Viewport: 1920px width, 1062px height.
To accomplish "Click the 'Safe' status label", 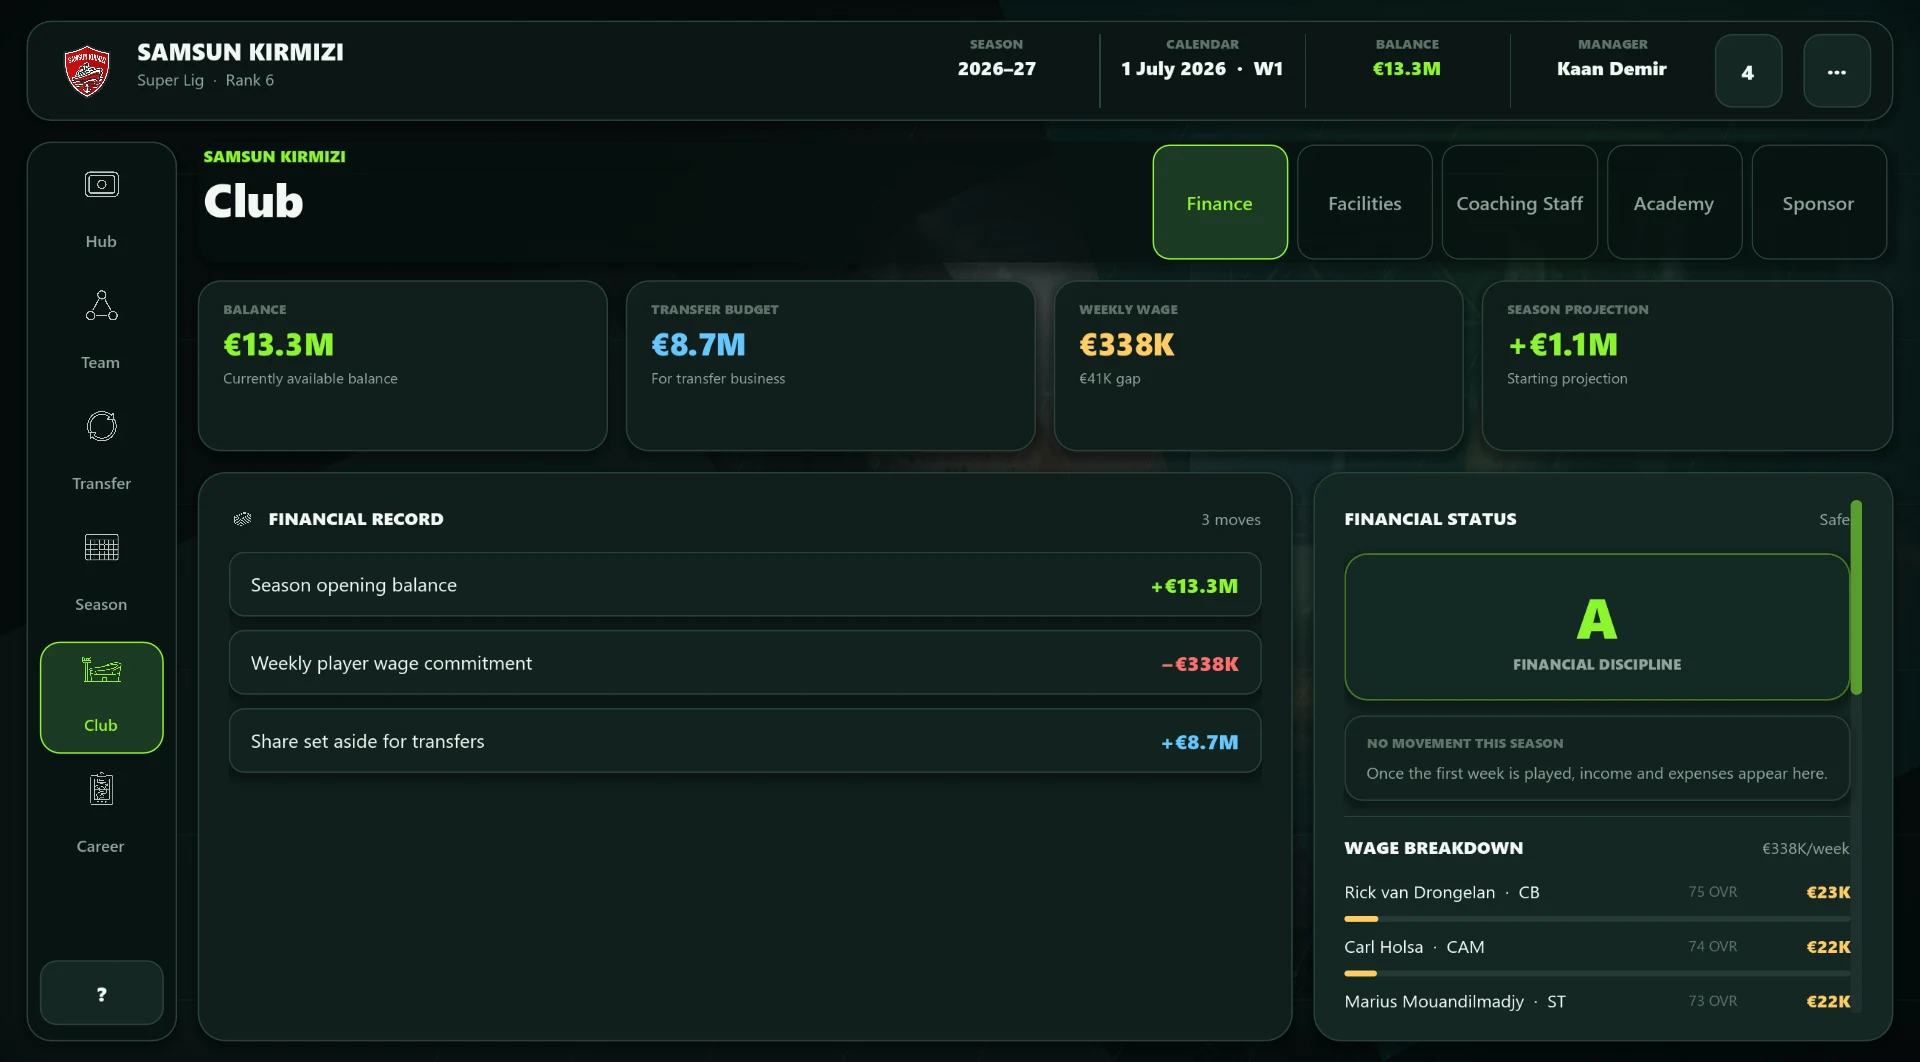I will tap(1834, 520).
